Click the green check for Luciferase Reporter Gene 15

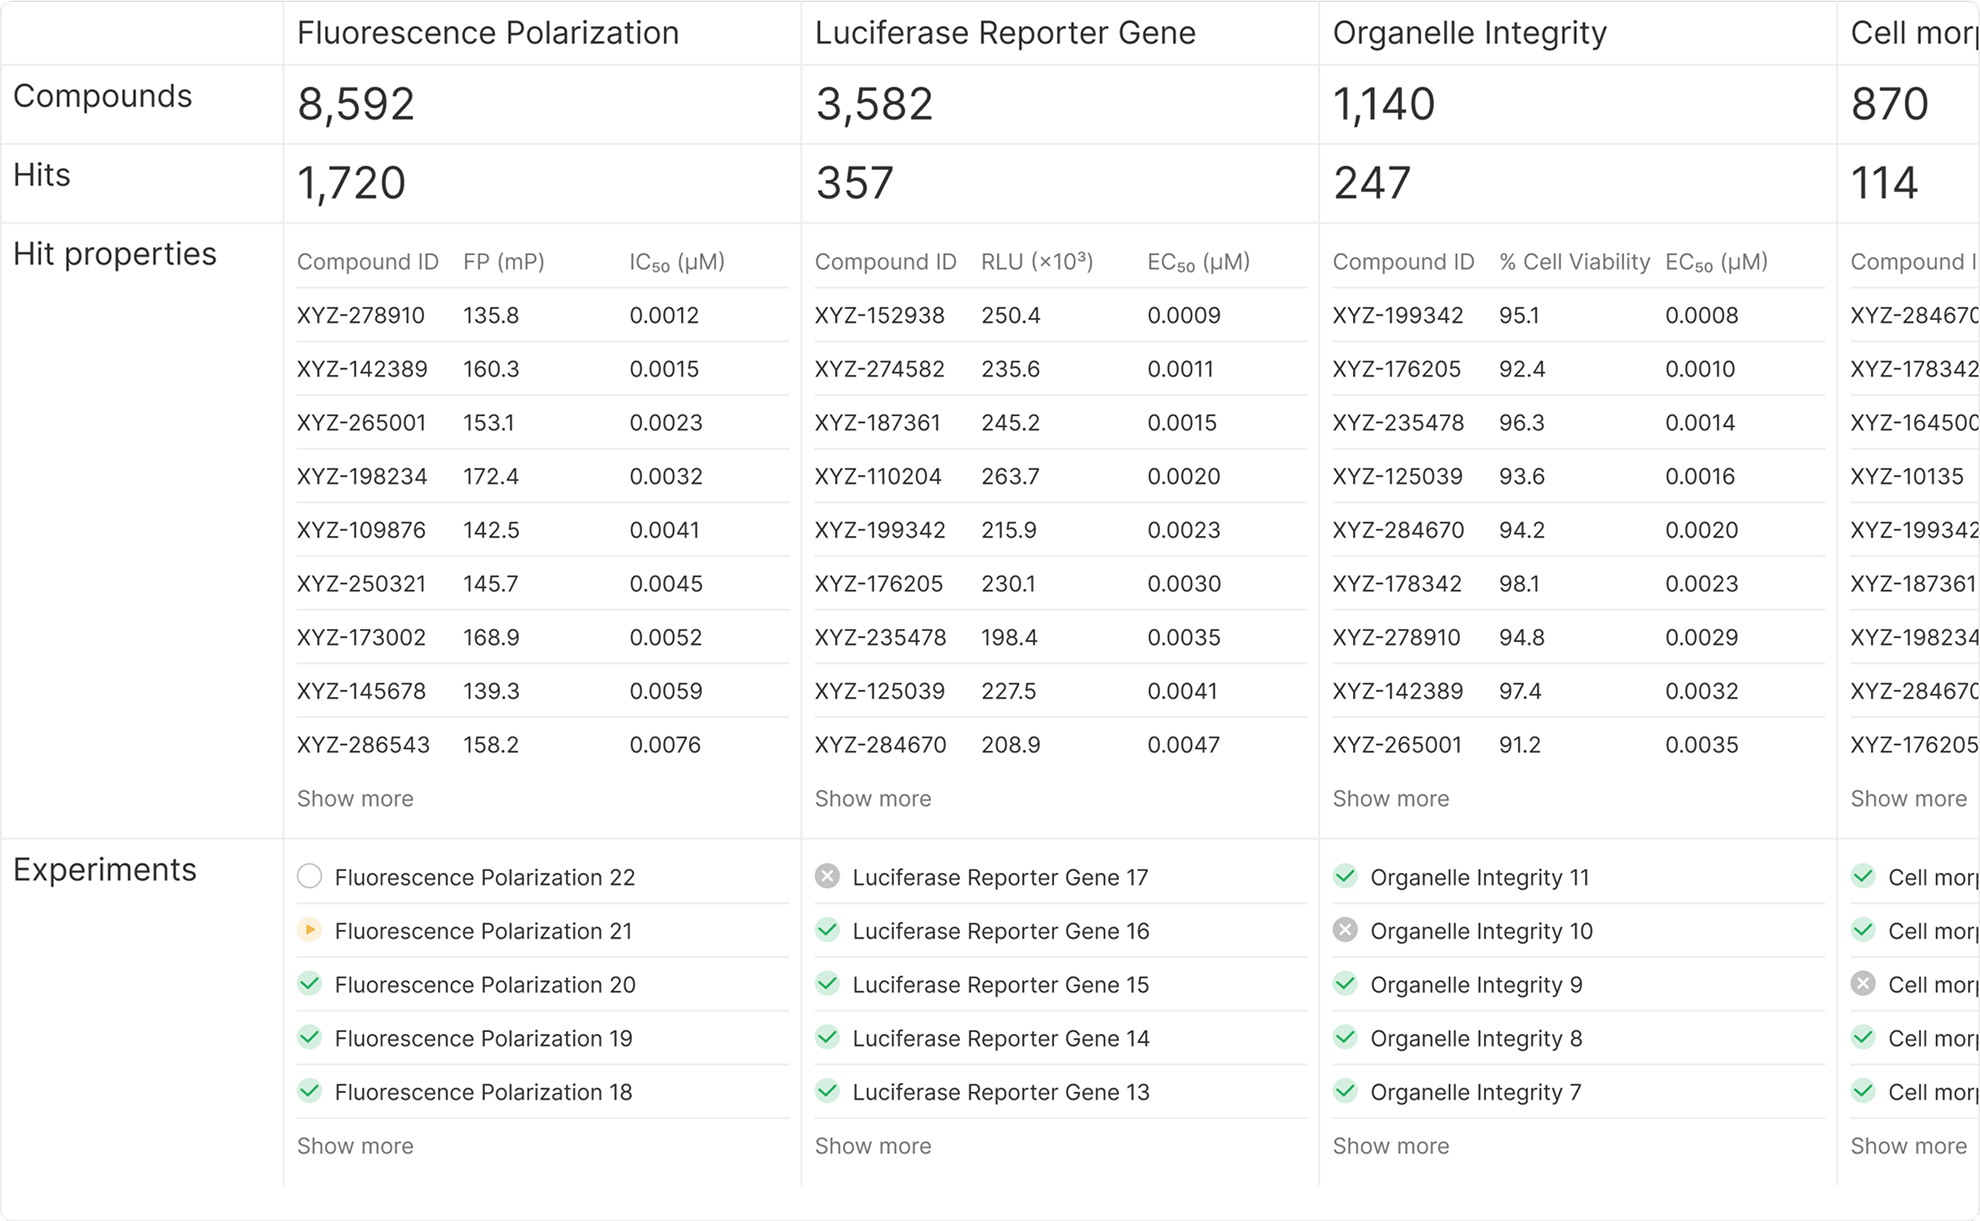827,984
